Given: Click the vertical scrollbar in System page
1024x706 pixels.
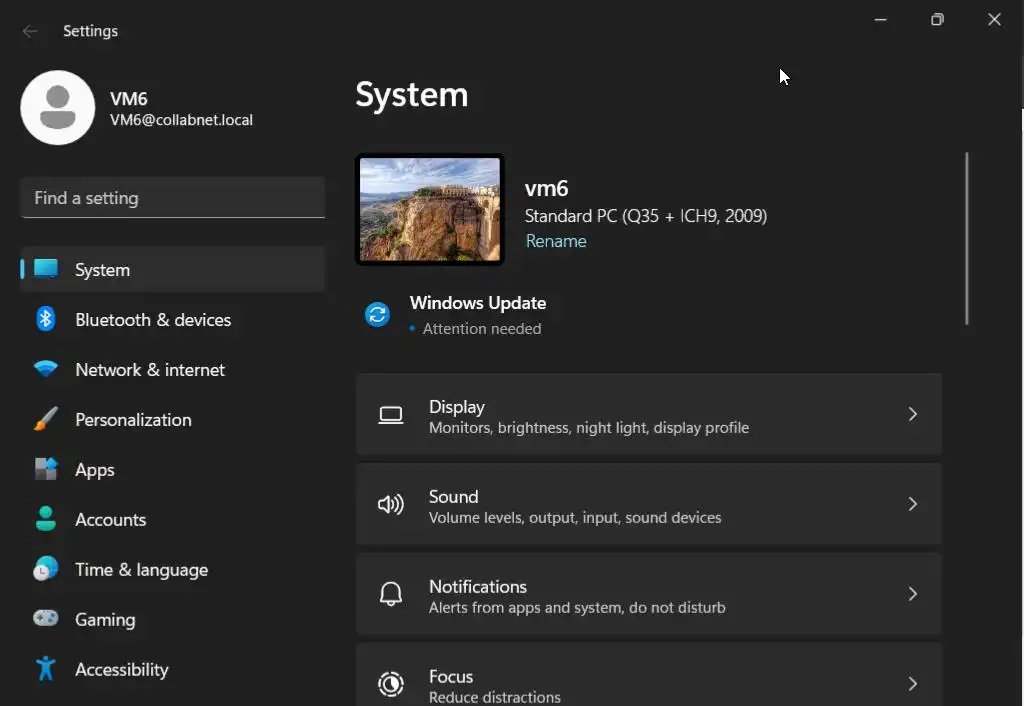Looking at the screenshot, I should coord(967,238).
